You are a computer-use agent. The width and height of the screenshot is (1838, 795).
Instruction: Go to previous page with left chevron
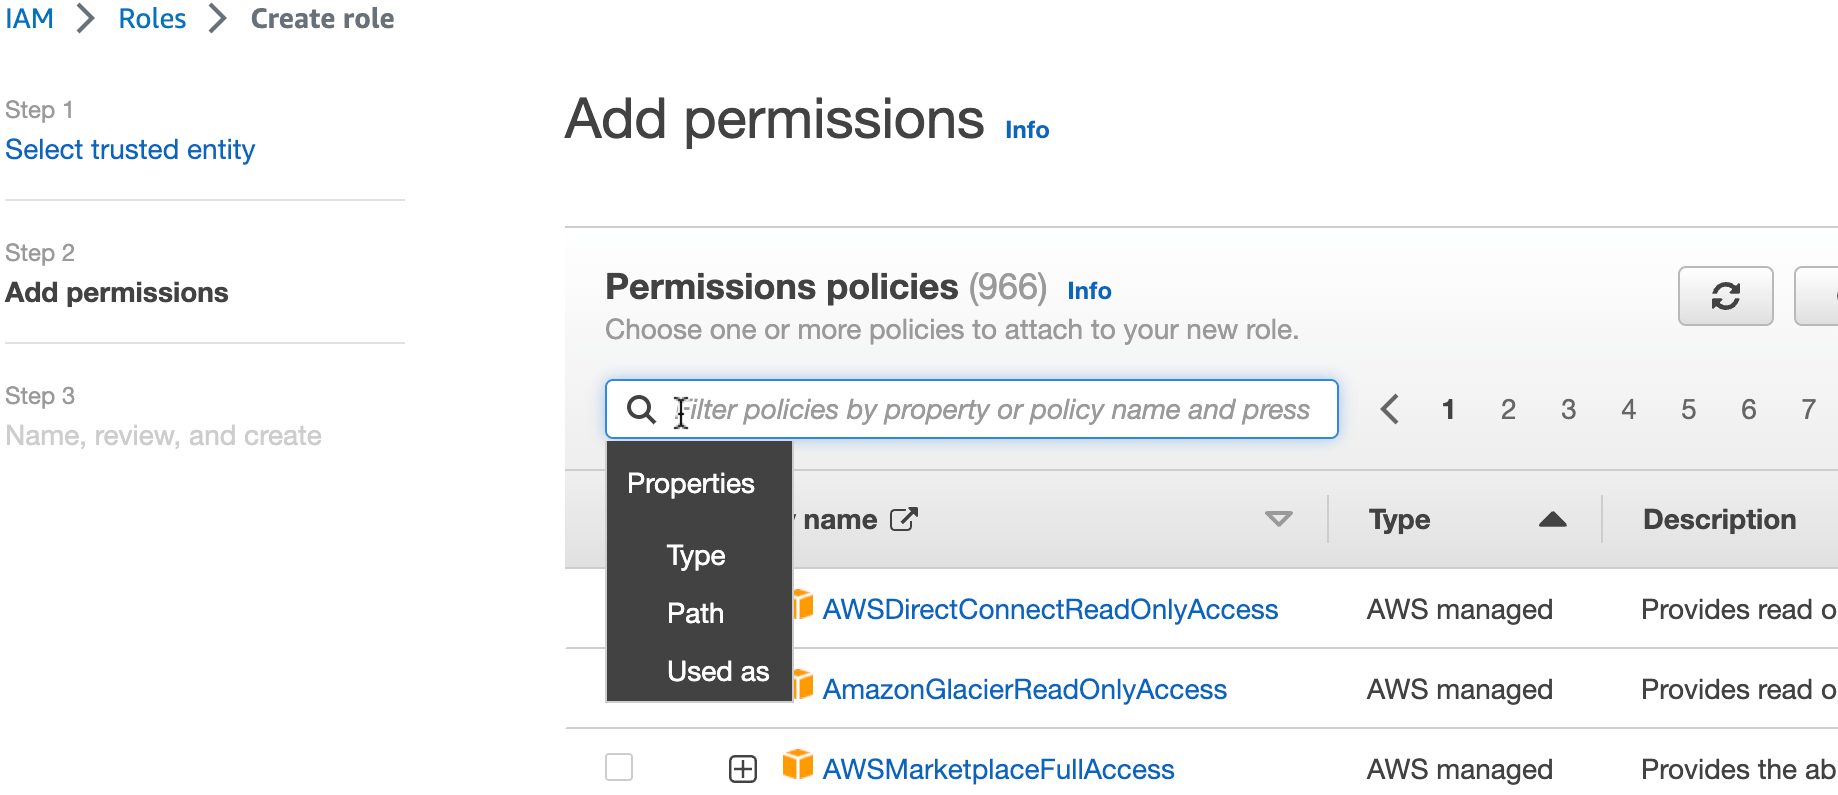click(1389, 409)
